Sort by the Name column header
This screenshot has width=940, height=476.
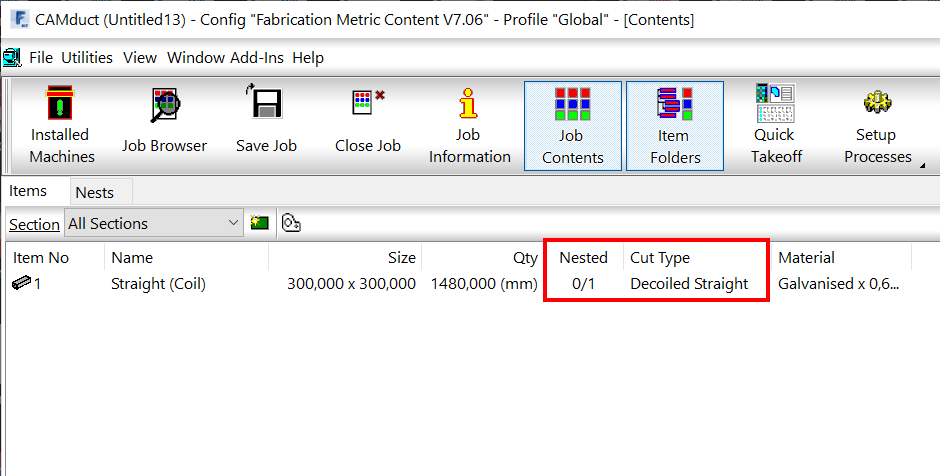pyautogui.click(x=186, y=258)
